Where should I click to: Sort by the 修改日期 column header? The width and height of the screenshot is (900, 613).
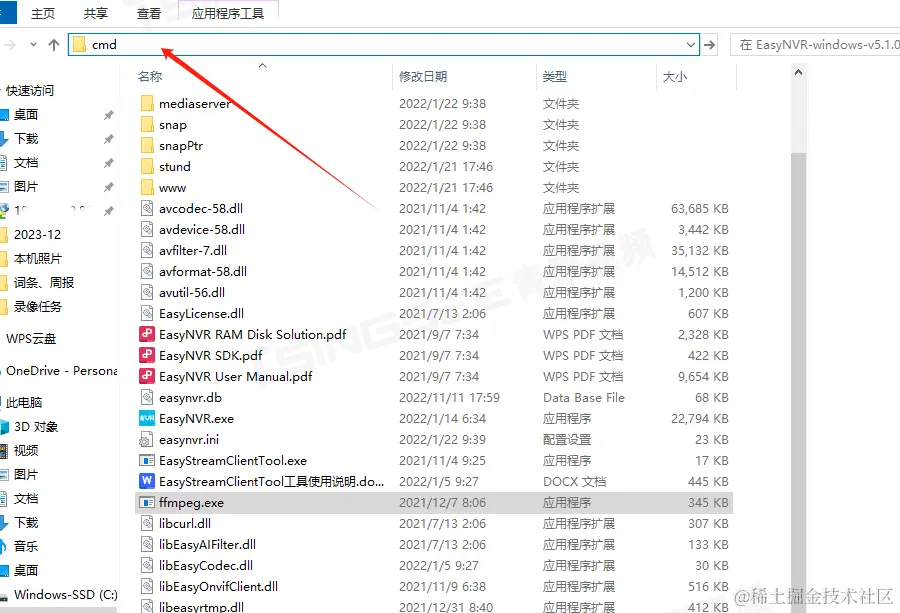coord(423,76)
